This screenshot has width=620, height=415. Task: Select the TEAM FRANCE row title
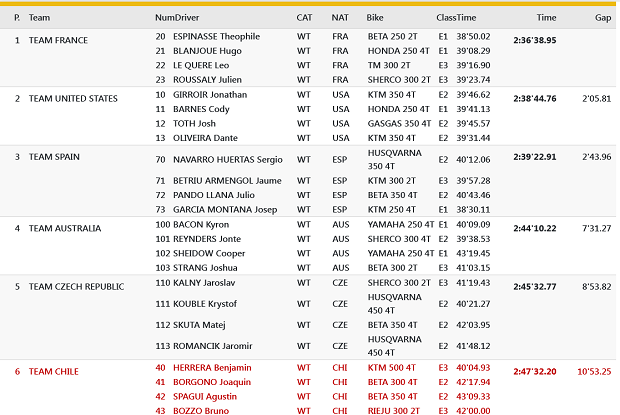click(59, 40)
